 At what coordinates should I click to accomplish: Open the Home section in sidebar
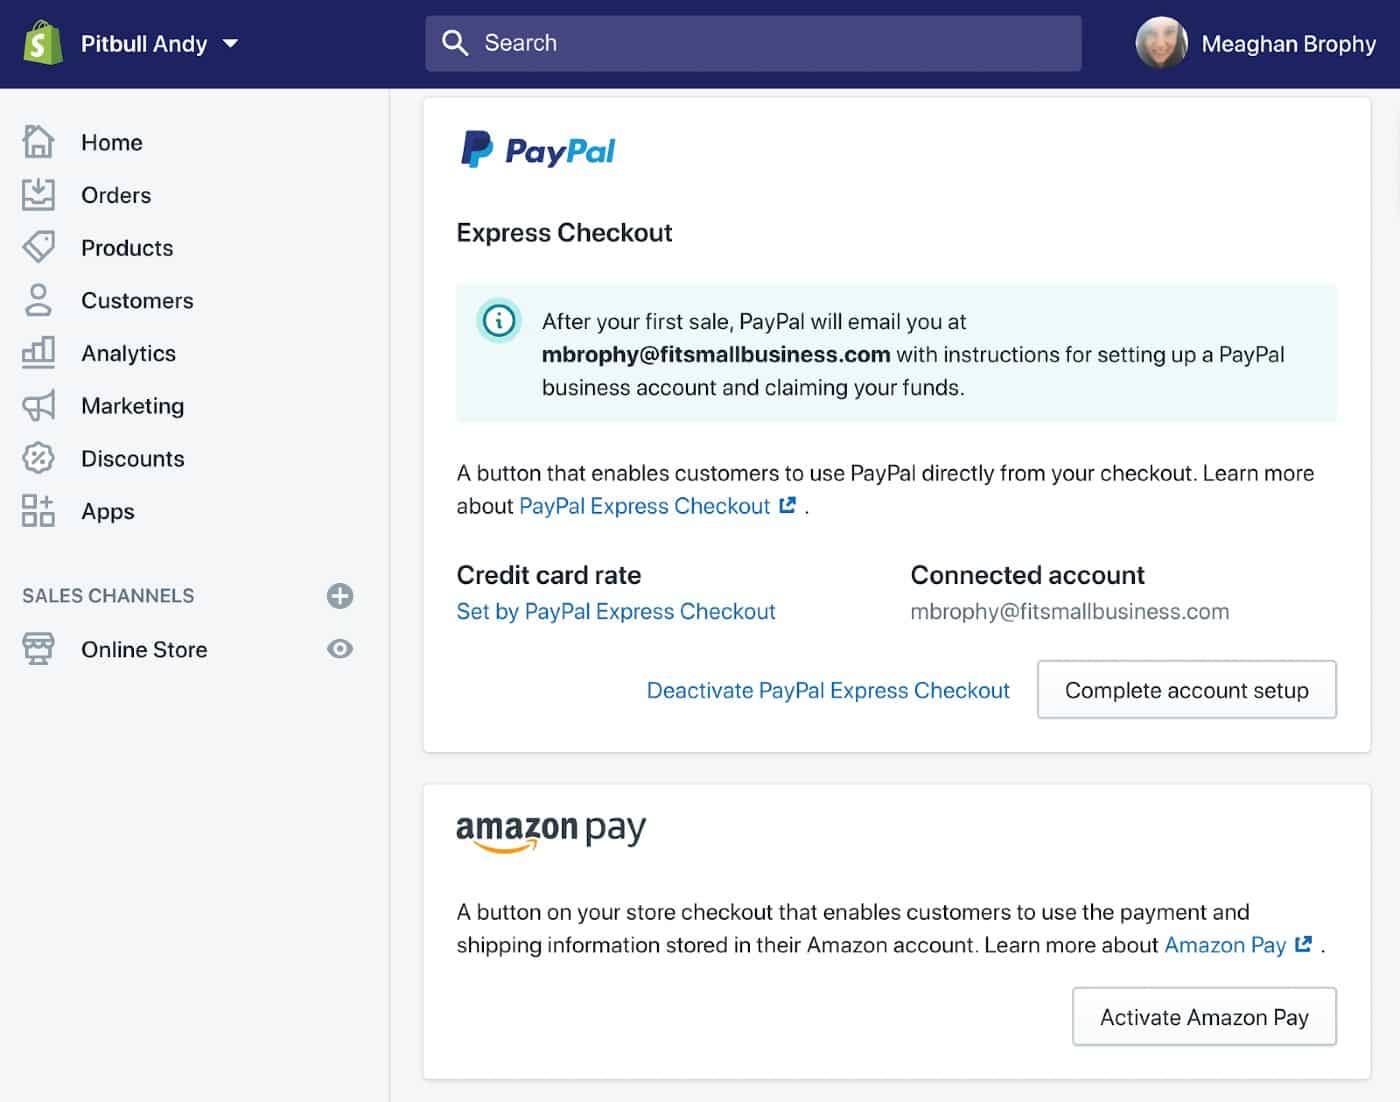(x=111, y=142)
